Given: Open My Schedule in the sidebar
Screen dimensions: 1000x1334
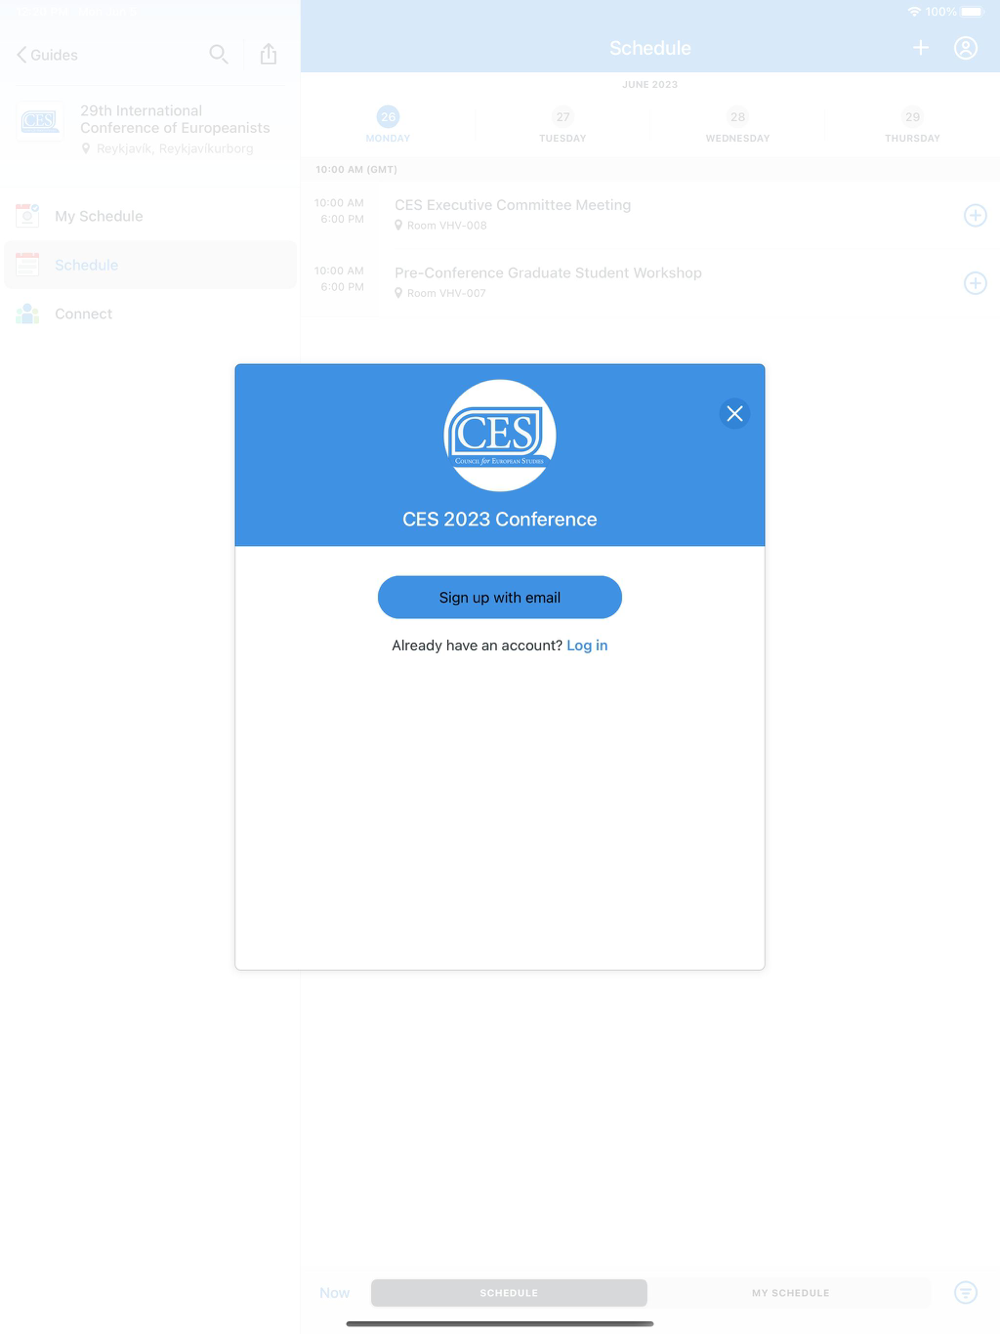Looking at the screenshot, I should coord(150,216).
